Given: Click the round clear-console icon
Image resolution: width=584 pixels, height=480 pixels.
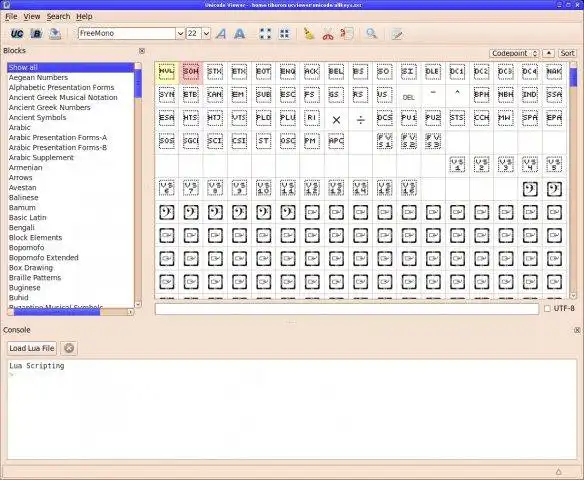Looking at the screenshot, I should (69, 348).
